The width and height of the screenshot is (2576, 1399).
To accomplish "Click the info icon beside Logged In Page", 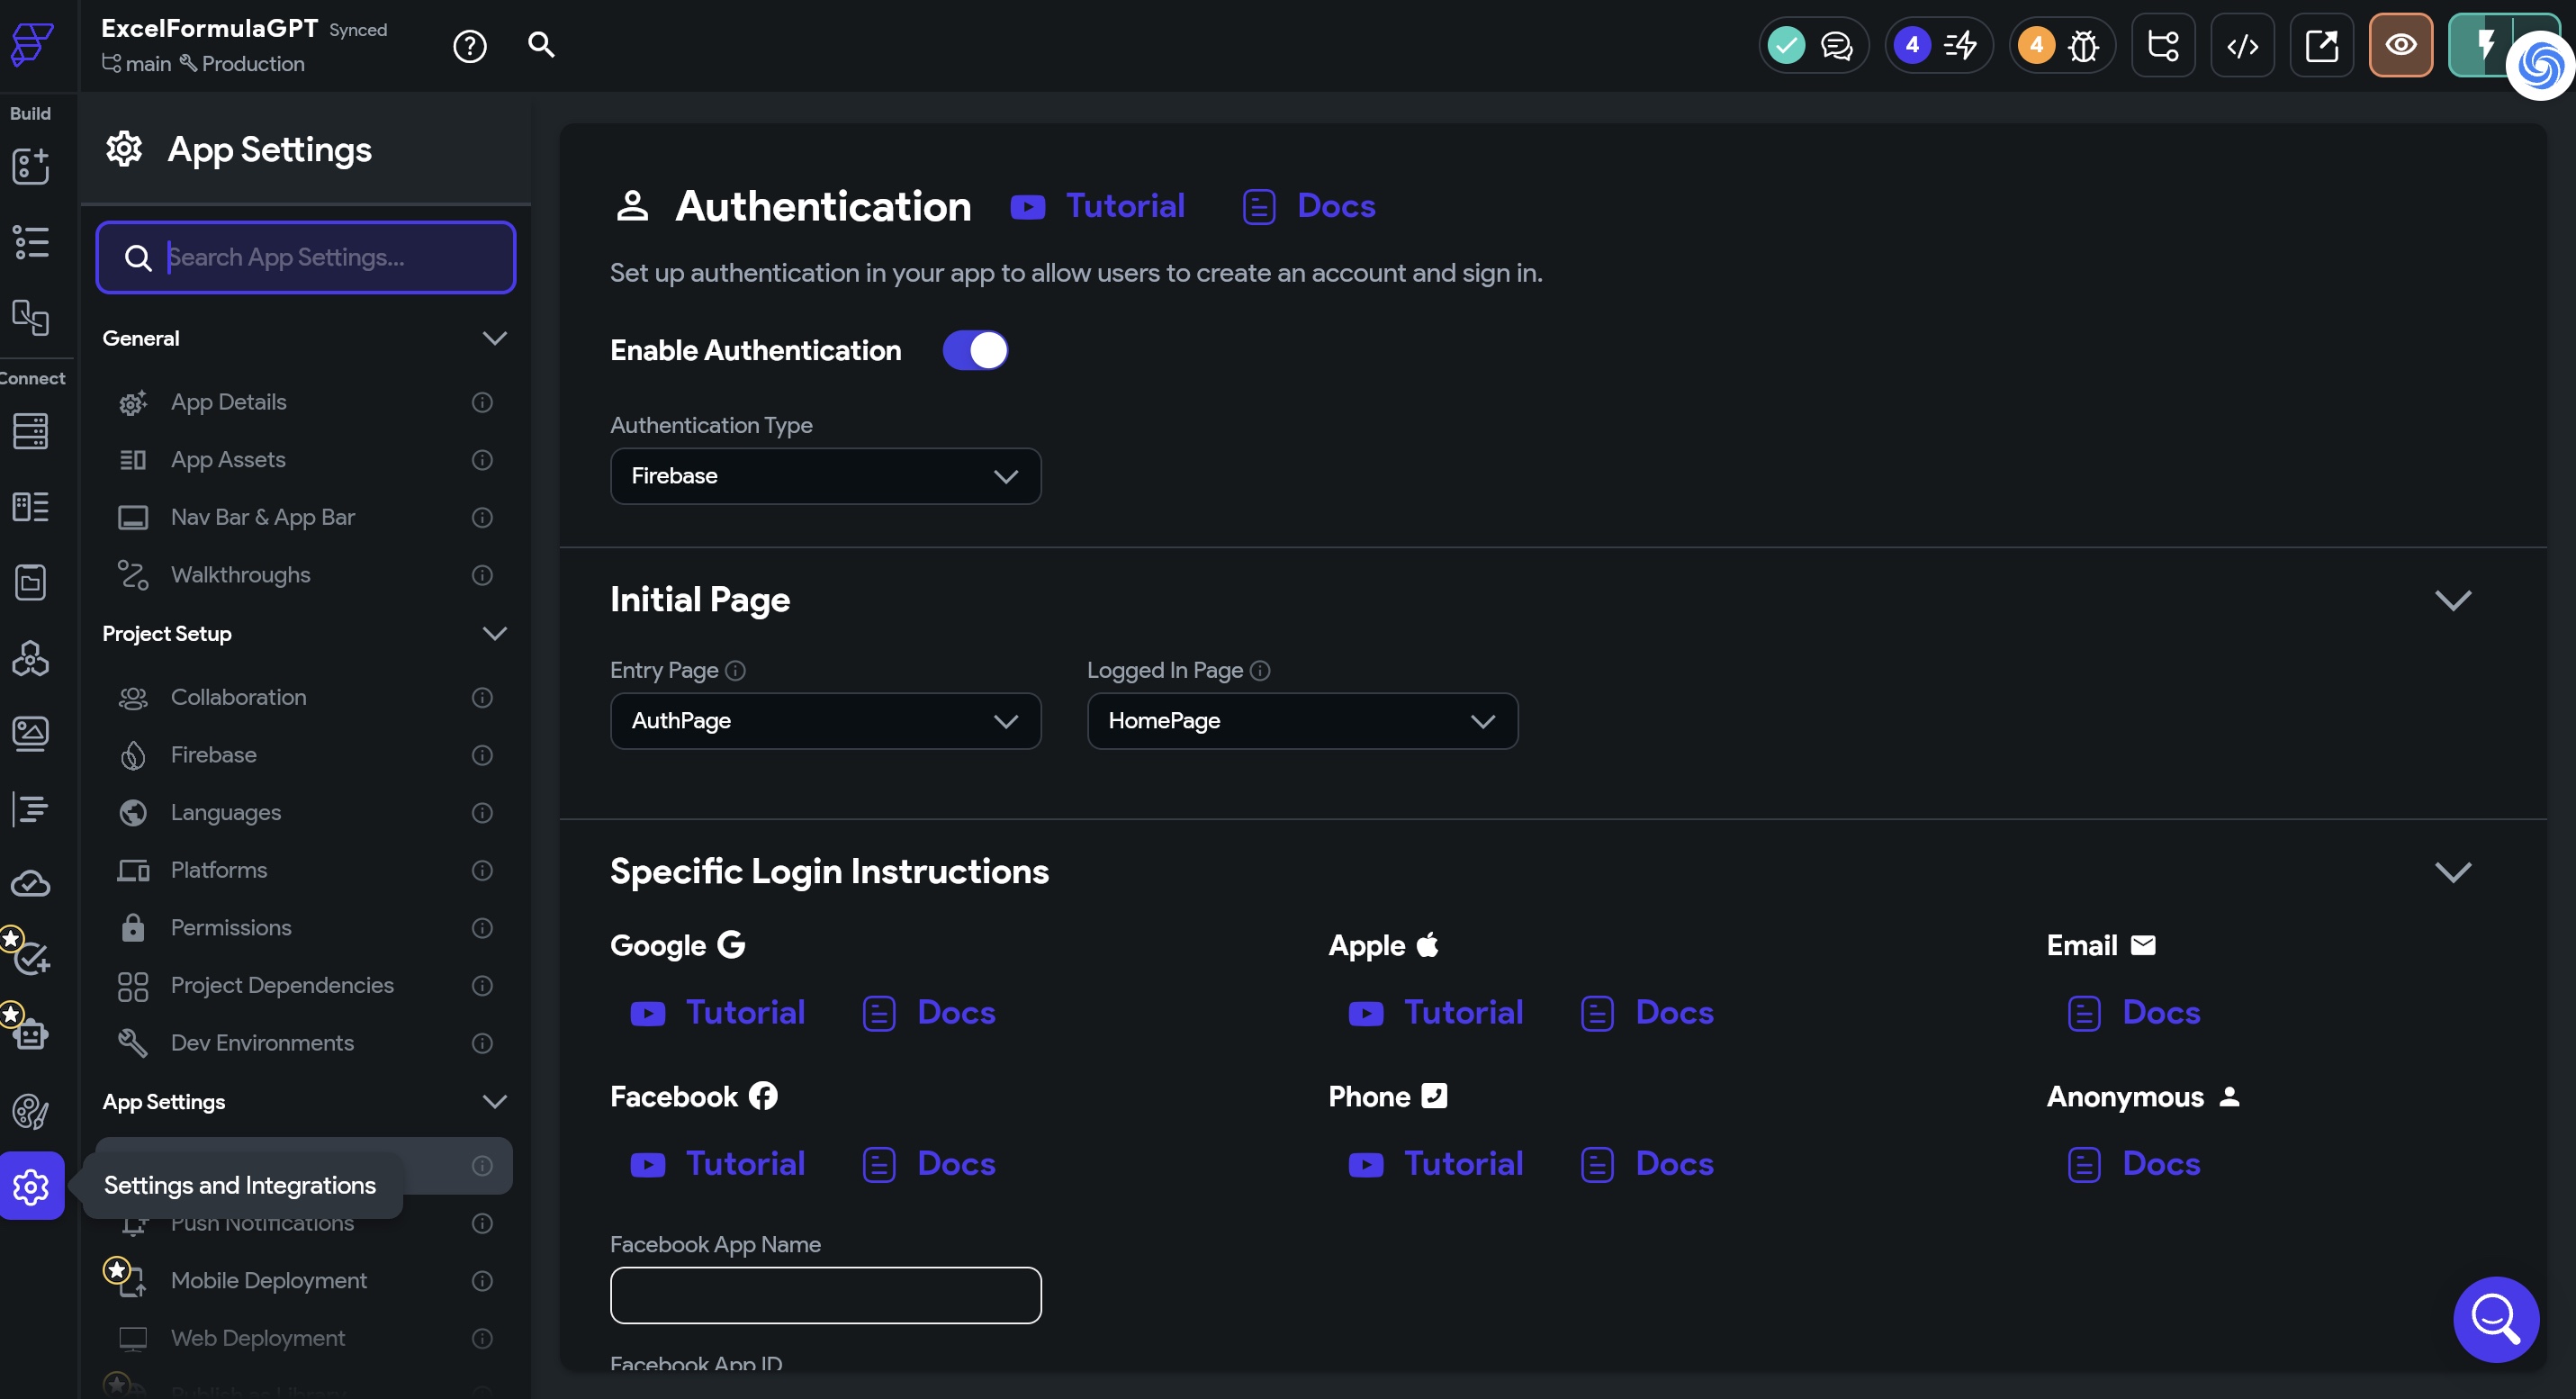I will coord(1260,671).
